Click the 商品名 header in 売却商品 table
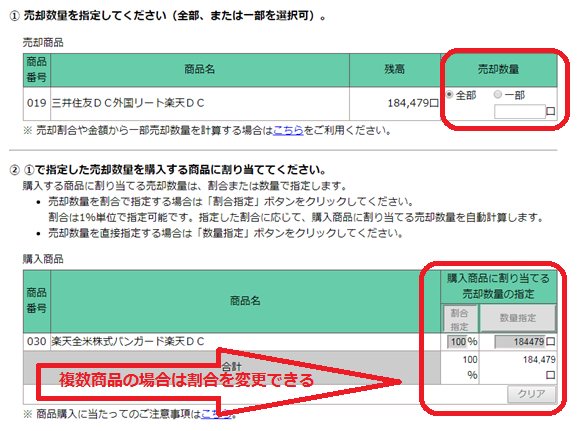This screenshot has width=577, height=431. coord(199,69)
